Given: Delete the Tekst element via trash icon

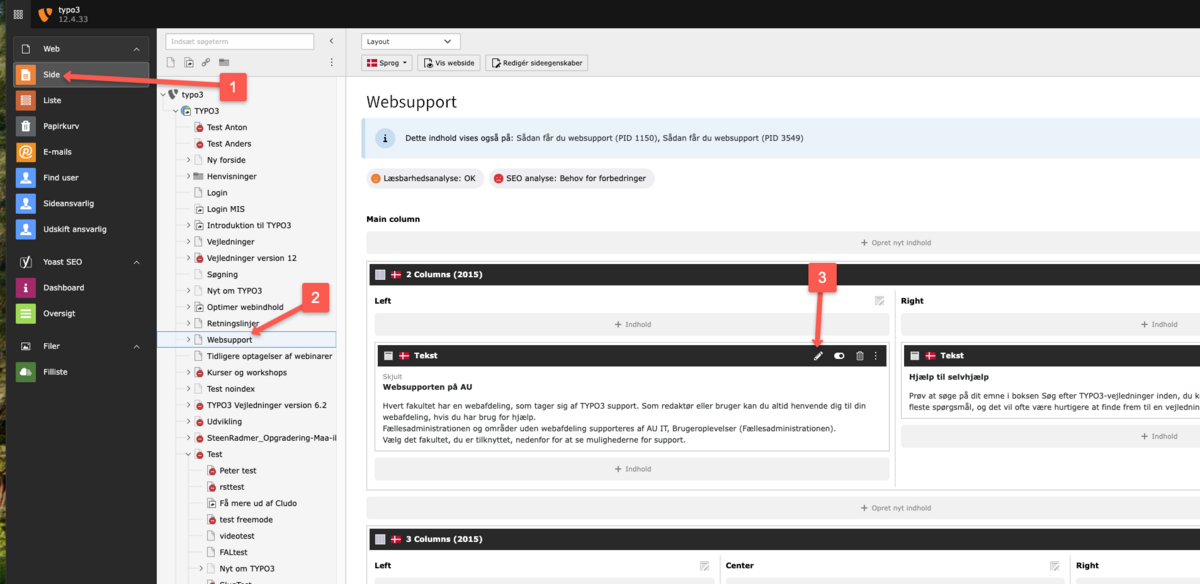Looking at the screenshot, I should click(x=859, y=356).
